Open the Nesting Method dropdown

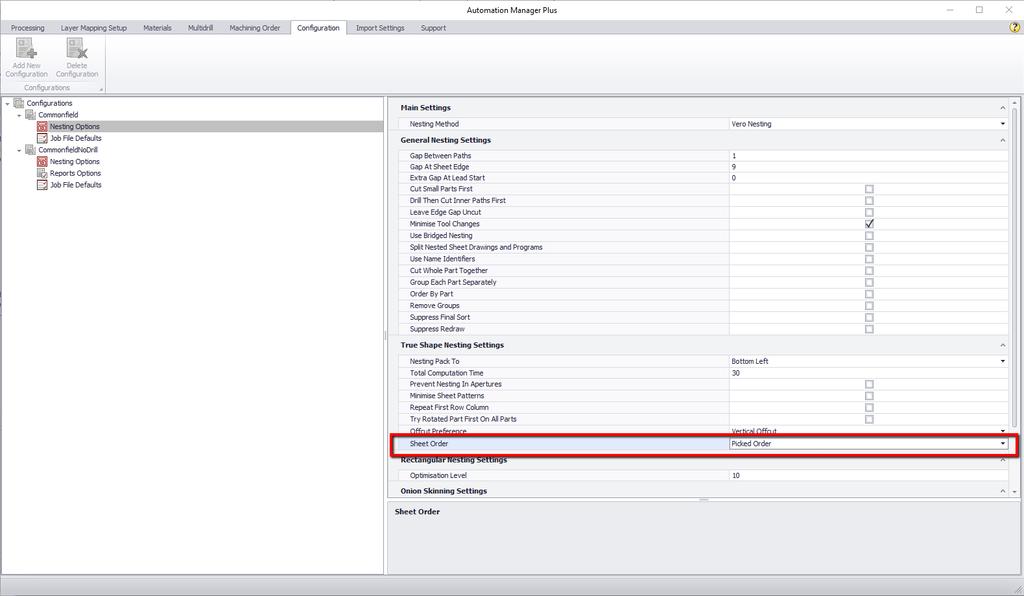tap(1002, 124)
